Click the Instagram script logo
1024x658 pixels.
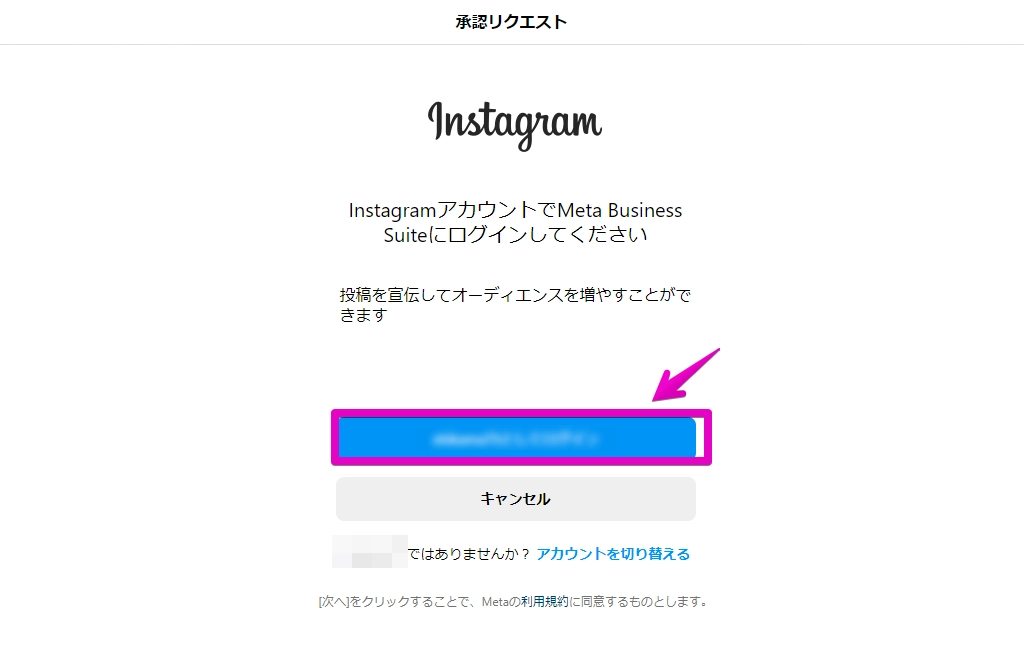515,125
